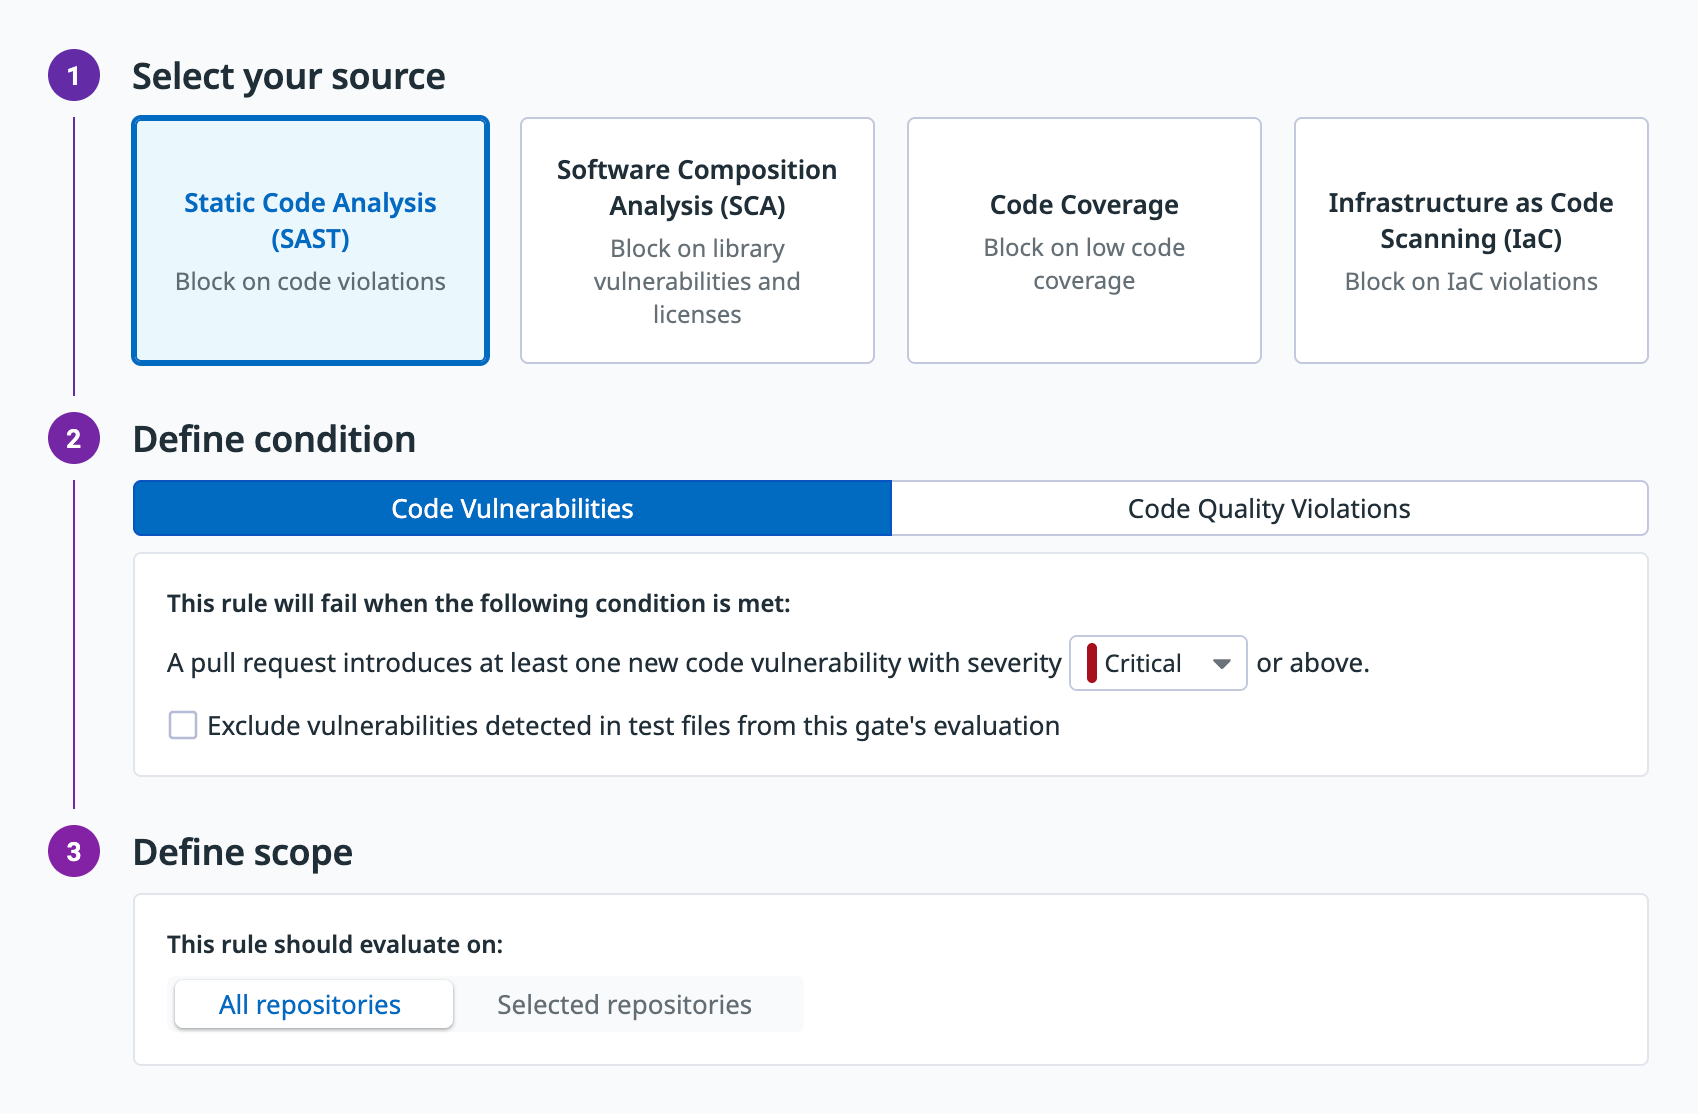Enable the exclude test files checkbox

point(183,726)
